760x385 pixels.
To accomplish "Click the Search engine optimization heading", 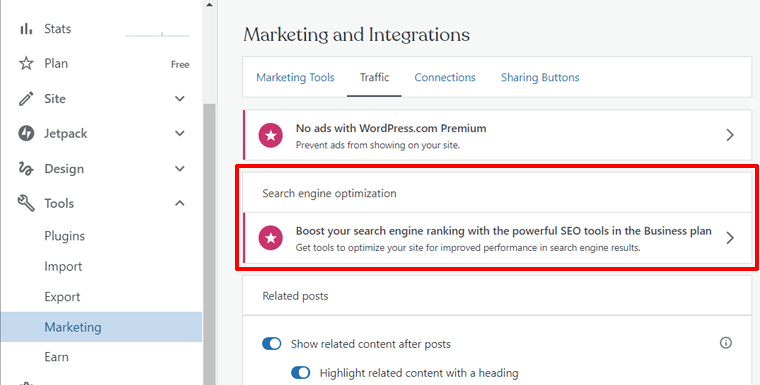I will (x=329, y=193).
